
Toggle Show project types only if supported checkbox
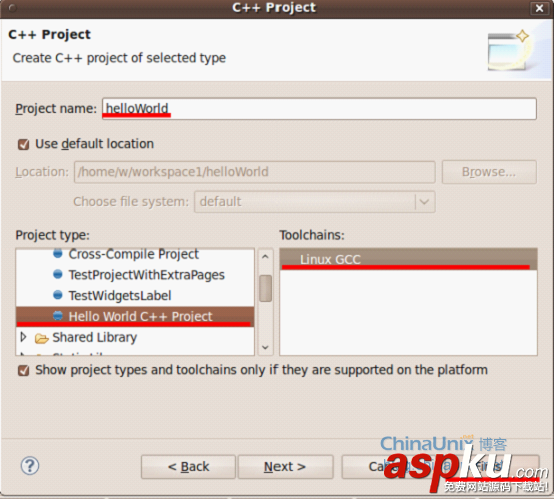24,370
